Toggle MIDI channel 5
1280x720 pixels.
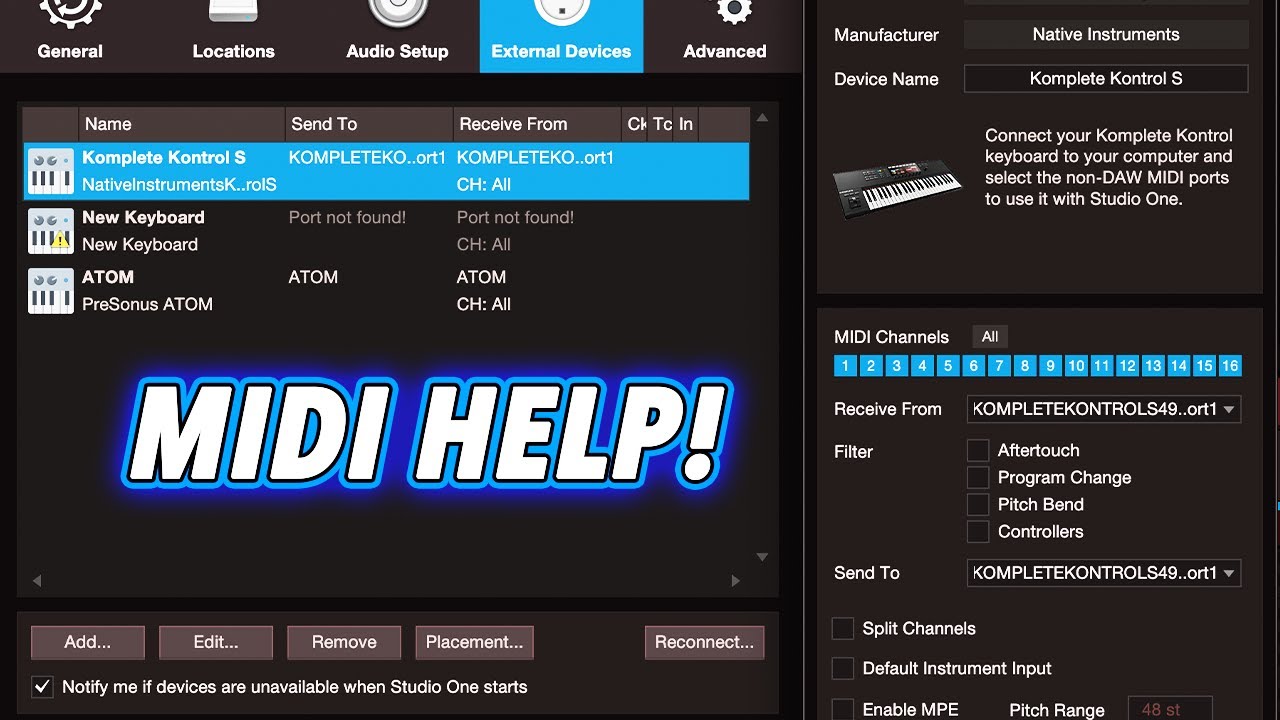948,366
